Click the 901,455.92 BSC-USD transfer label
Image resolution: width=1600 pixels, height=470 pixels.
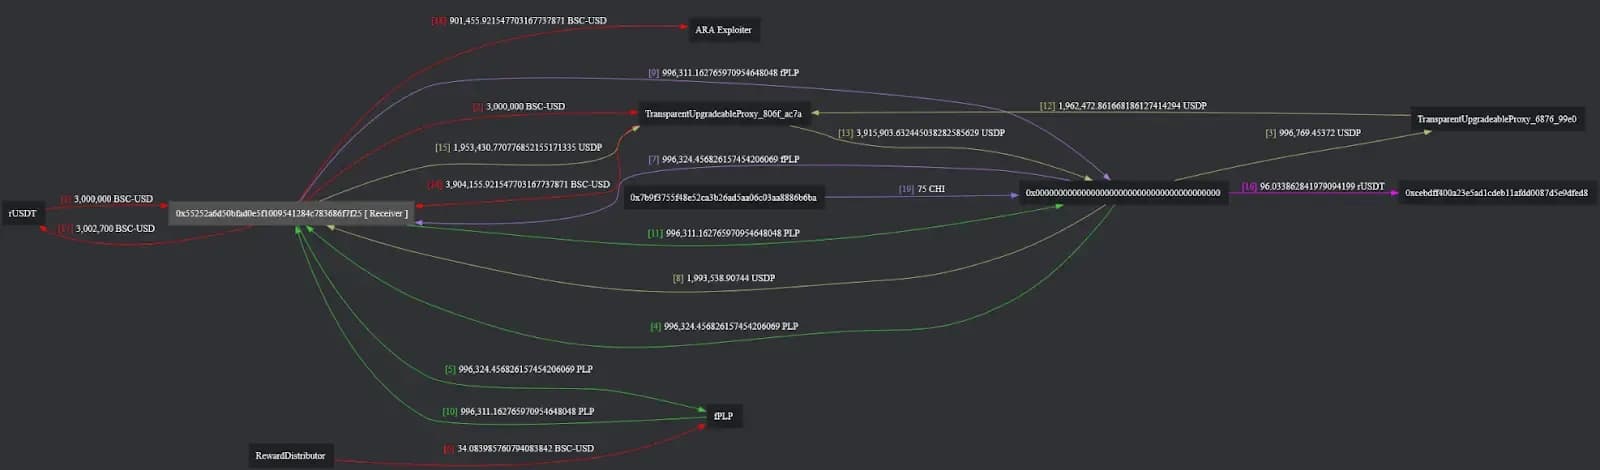[x=527, y=21]
